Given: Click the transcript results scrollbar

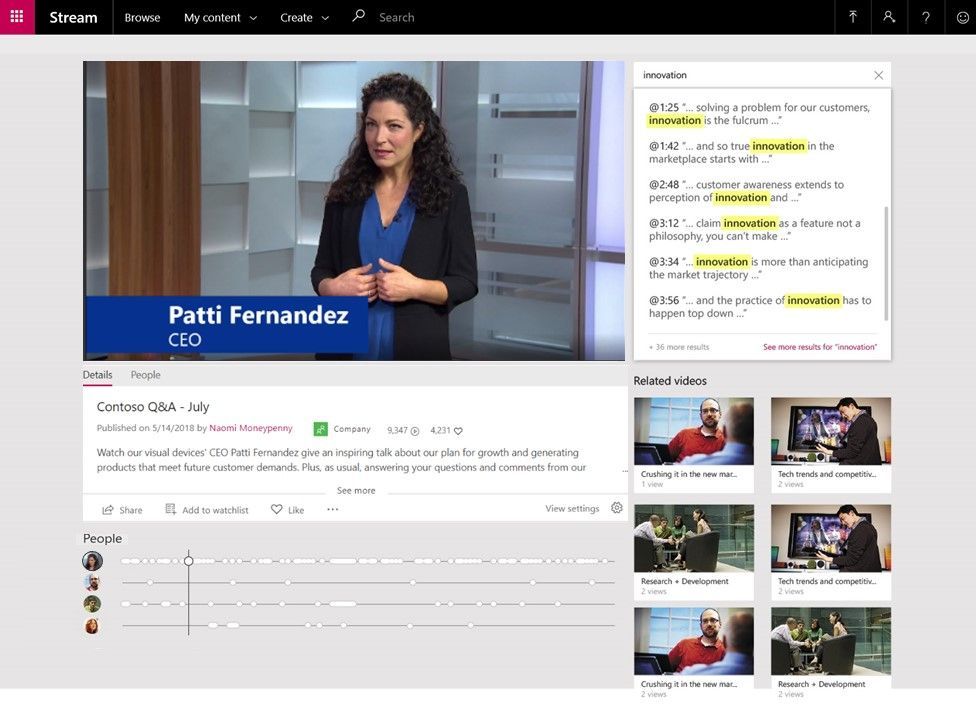Looking at the screenshot, I should click(886, 263).
